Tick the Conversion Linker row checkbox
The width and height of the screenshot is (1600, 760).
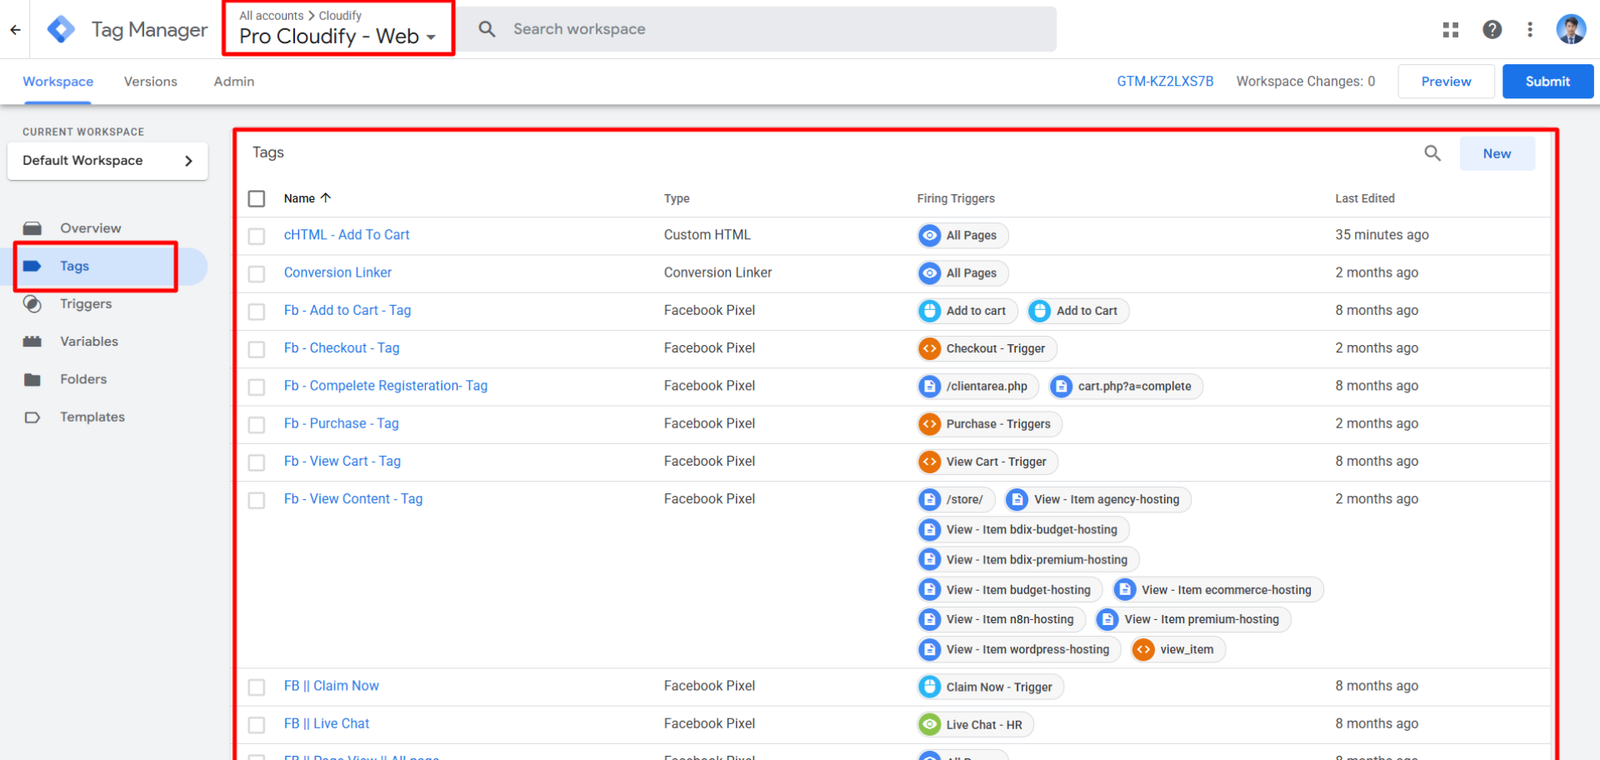click(257, 273)
